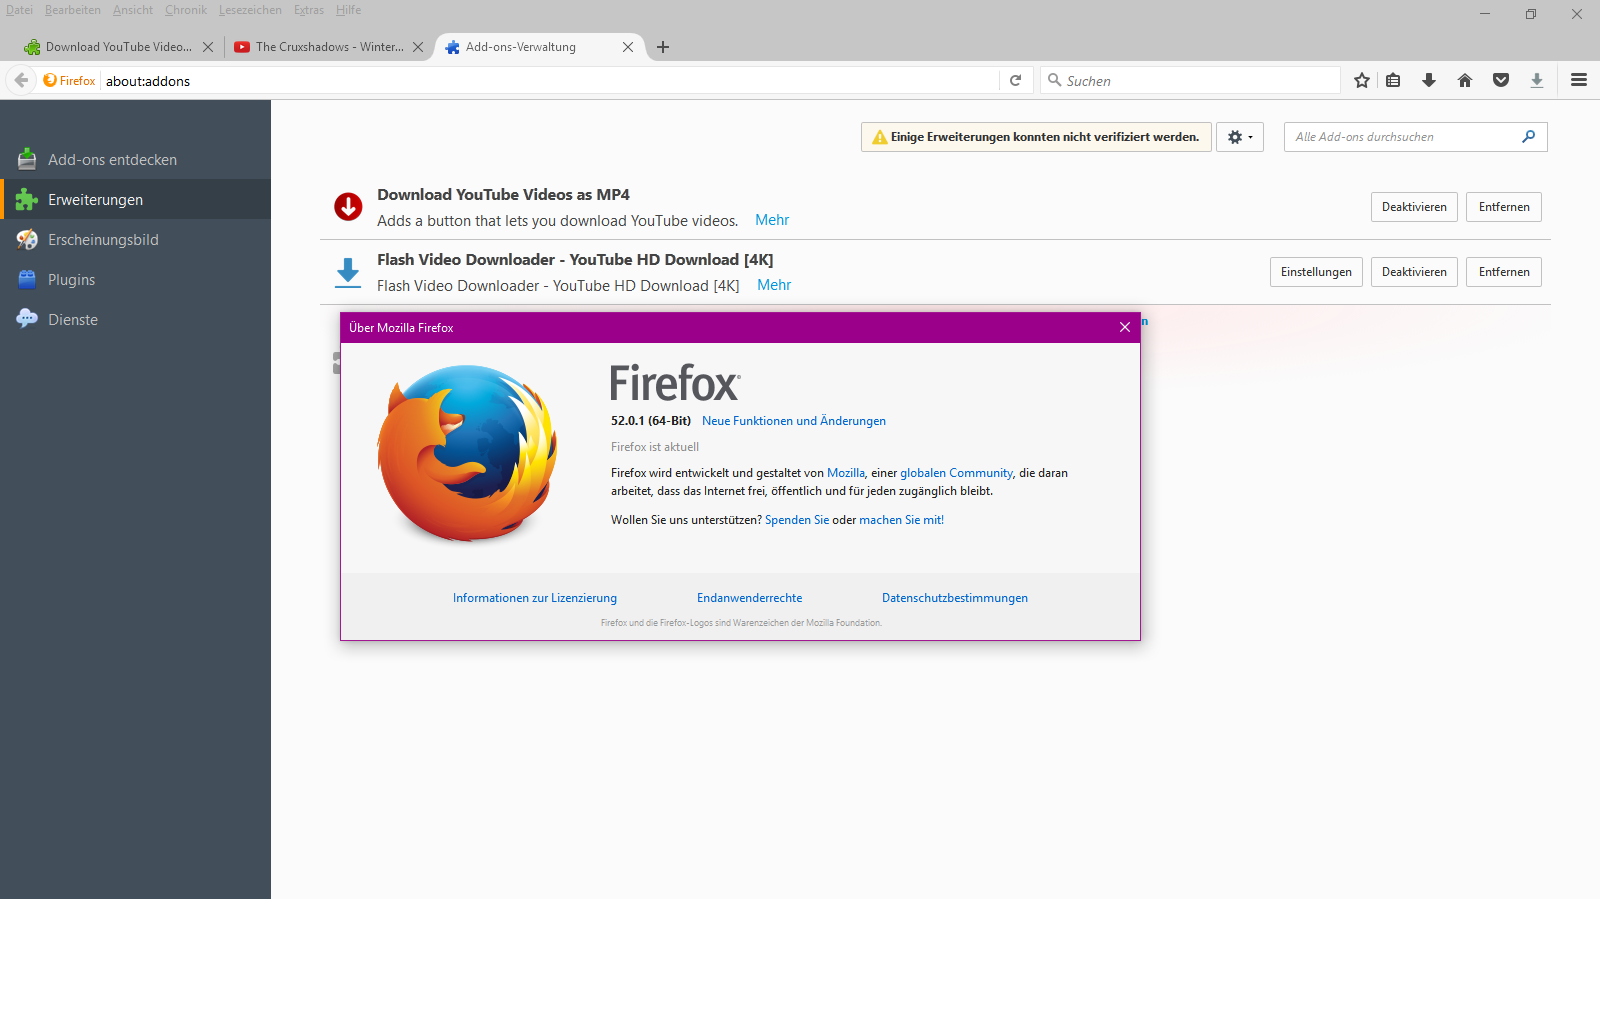
Task: Remove Download YouTube Videos as MP4 extension
Action: click(1504, 207)
